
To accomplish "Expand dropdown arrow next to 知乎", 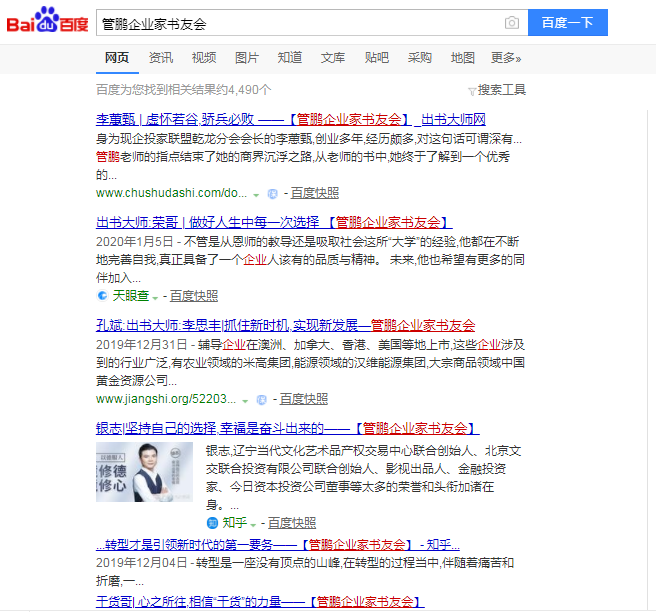I will tap(253, 524).
